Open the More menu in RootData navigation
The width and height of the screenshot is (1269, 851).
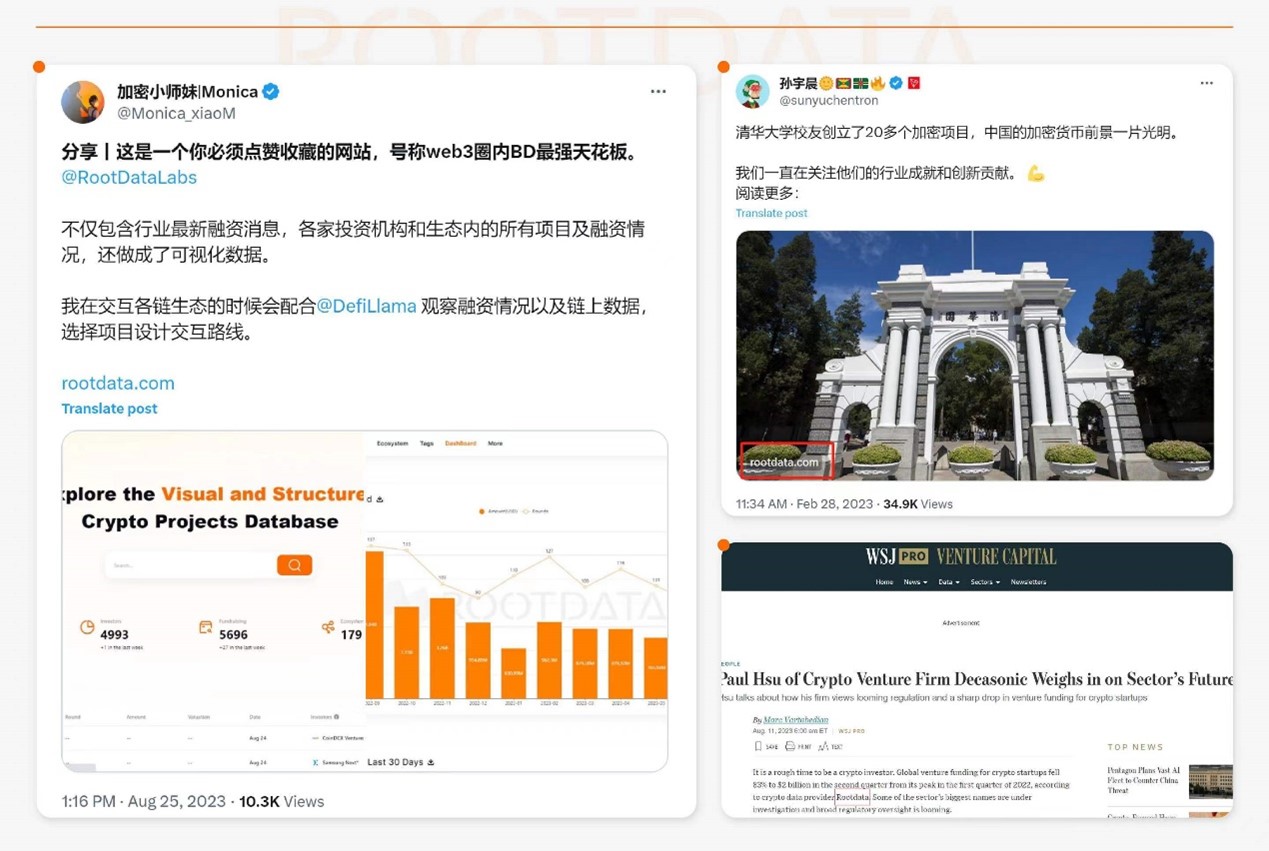pos(495,443)
